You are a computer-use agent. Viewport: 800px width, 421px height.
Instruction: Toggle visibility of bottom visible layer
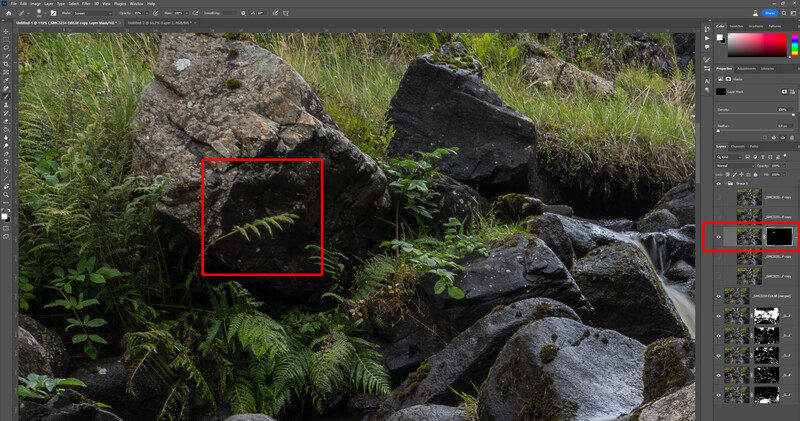pos(718,394)
